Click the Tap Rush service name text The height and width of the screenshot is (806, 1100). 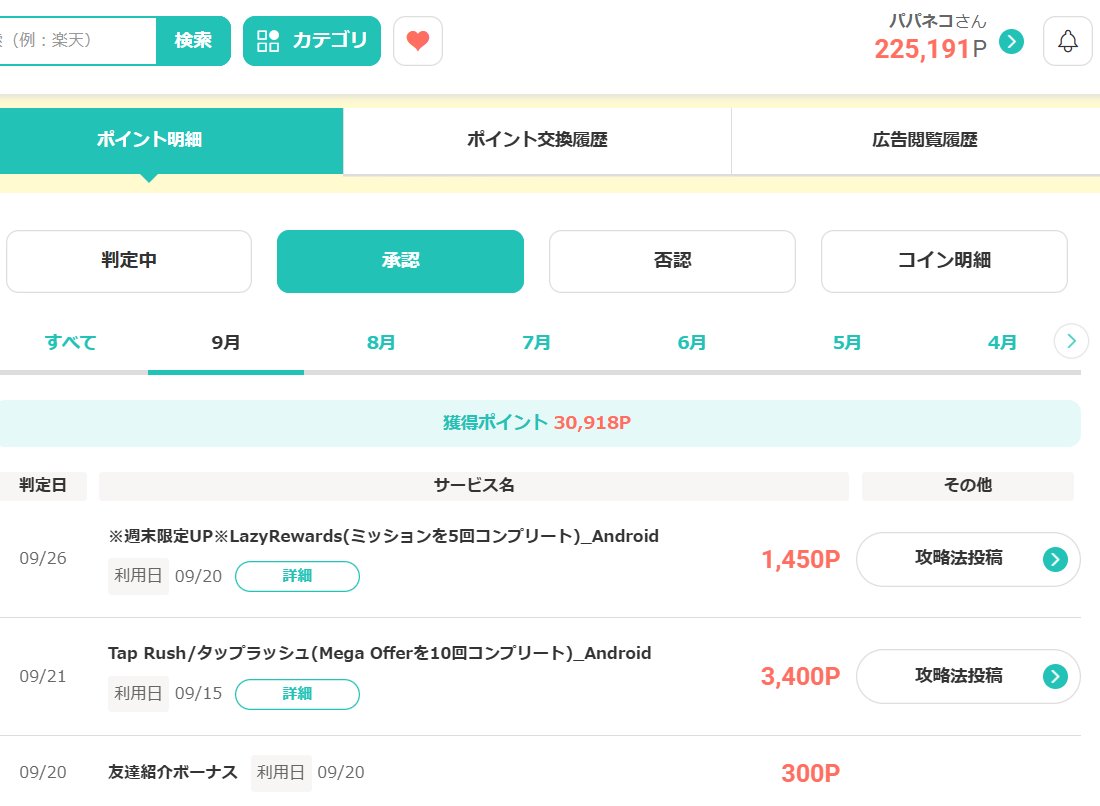click(x=380, y=654)
